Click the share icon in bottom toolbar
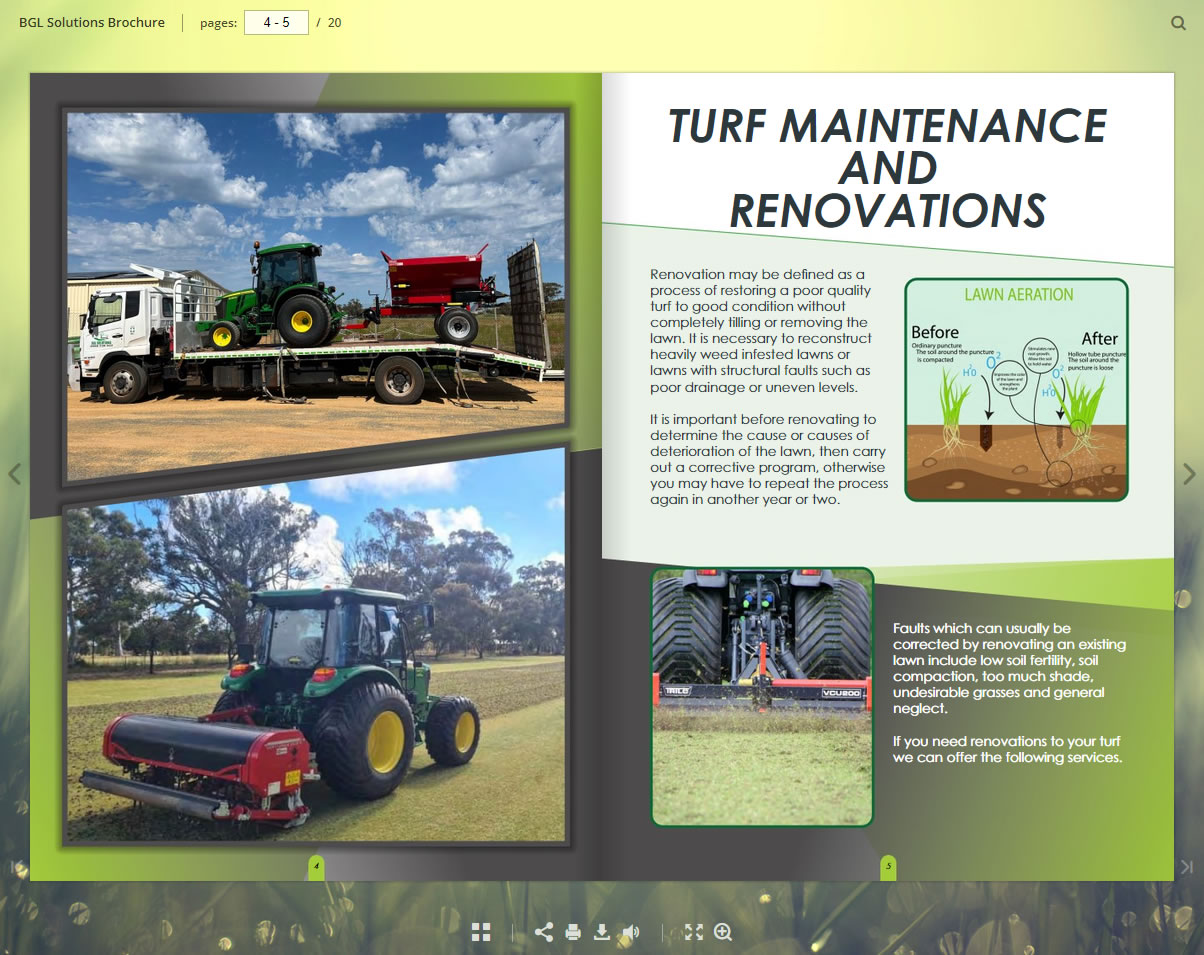1204x955 pixels. [x=543, y=932]
